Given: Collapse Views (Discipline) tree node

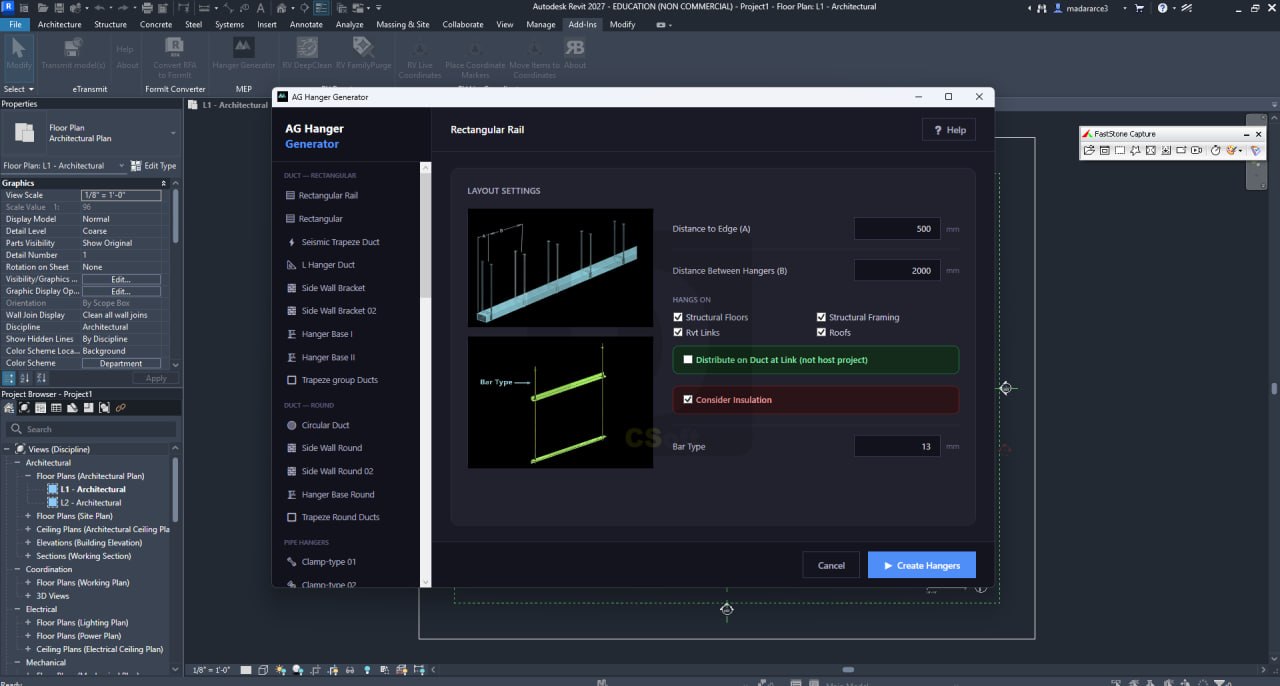Looking at the screenshot, I should click(7, 449).
